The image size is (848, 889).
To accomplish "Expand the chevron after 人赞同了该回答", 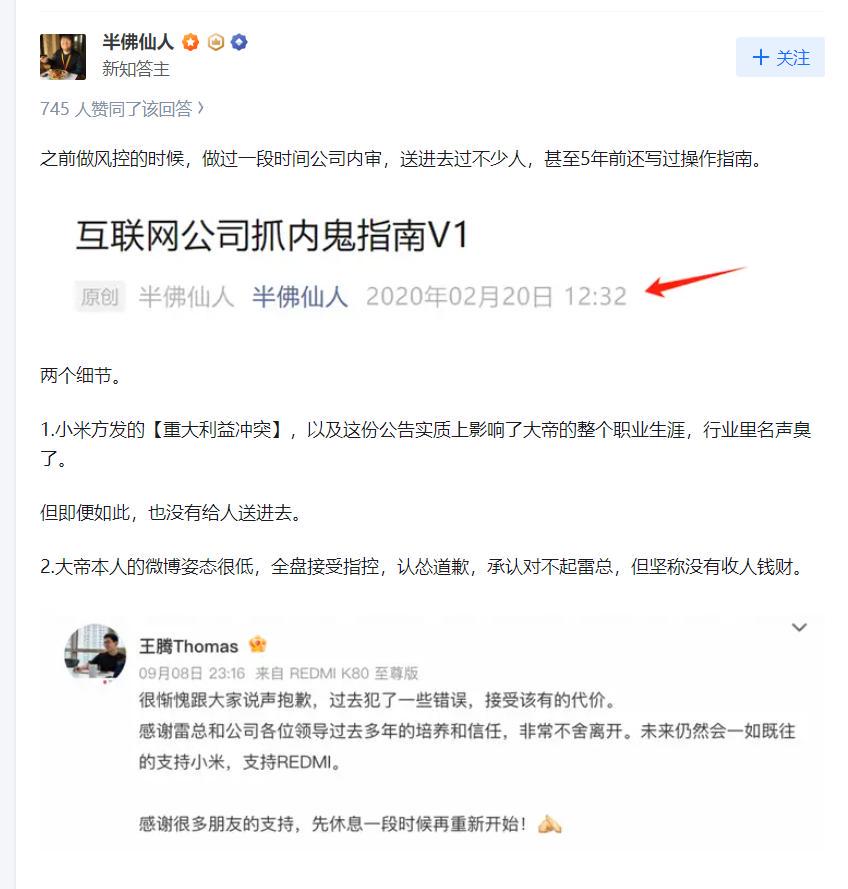I will point(201,108).
